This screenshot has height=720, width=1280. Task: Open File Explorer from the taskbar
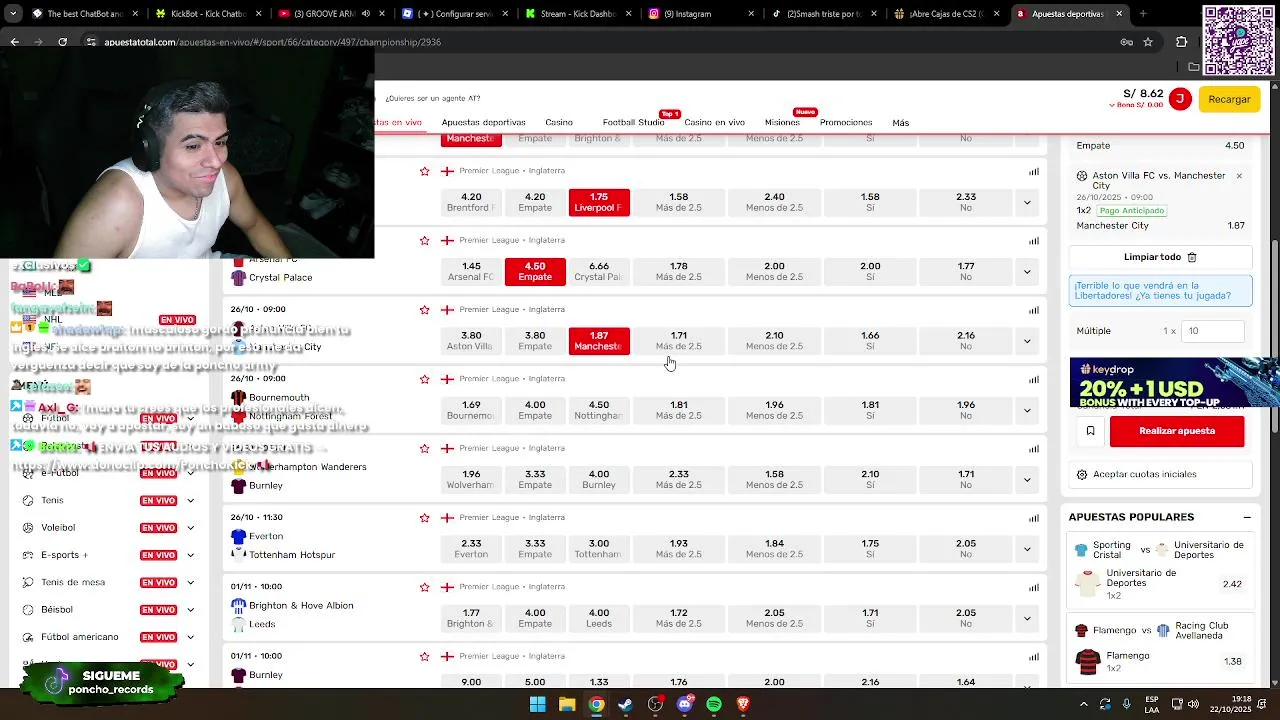pos(567,704)
